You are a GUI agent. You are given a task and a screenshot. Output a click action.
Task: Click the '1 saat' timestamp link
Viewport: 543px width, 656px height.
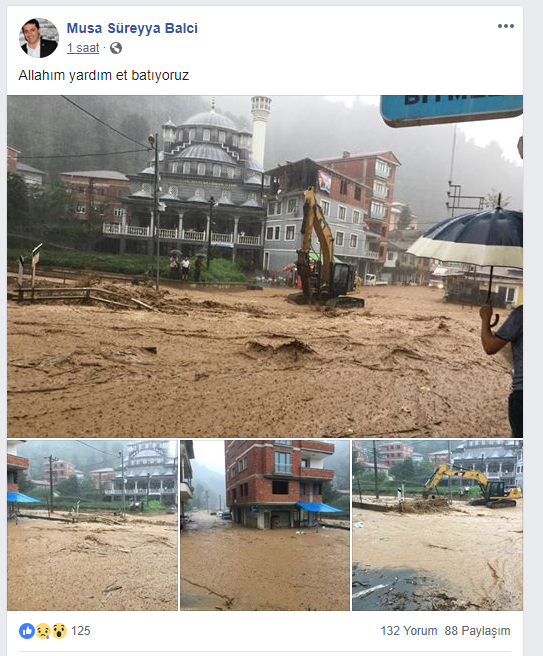83,48
